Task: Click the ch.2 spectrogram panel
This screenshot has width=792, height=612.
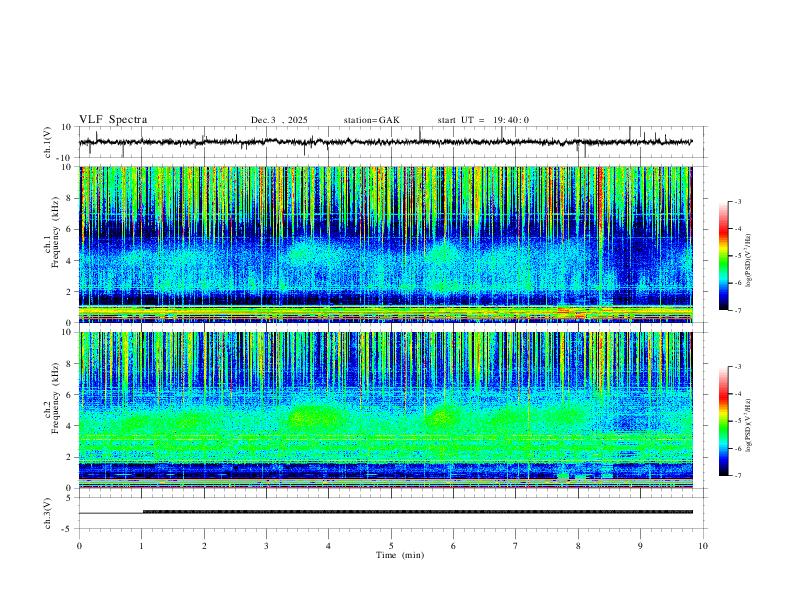Action: (386, 410)
